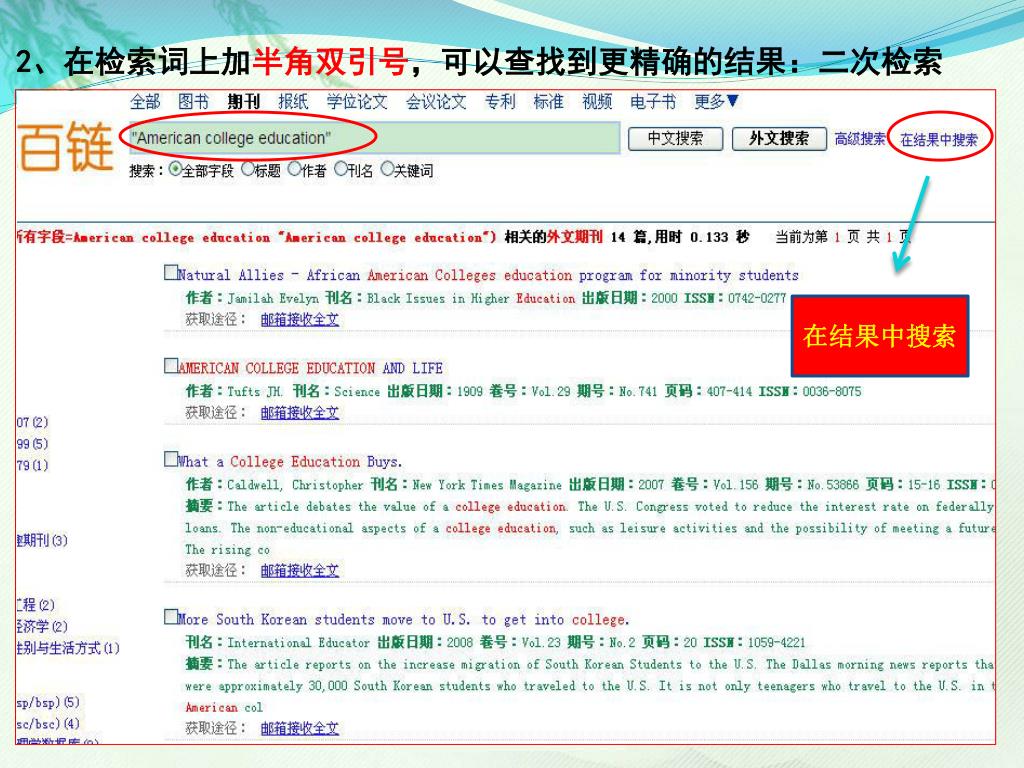Filter by sidebar year 79 (1)

(33, 465)
